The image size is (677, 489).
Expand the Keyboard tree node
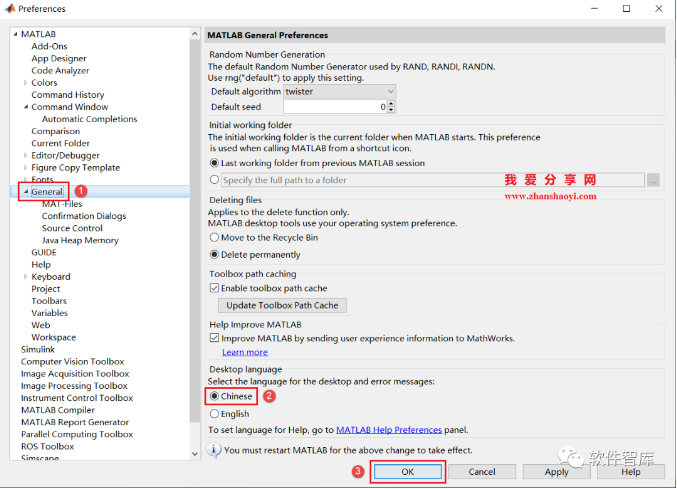coord(25,277)
